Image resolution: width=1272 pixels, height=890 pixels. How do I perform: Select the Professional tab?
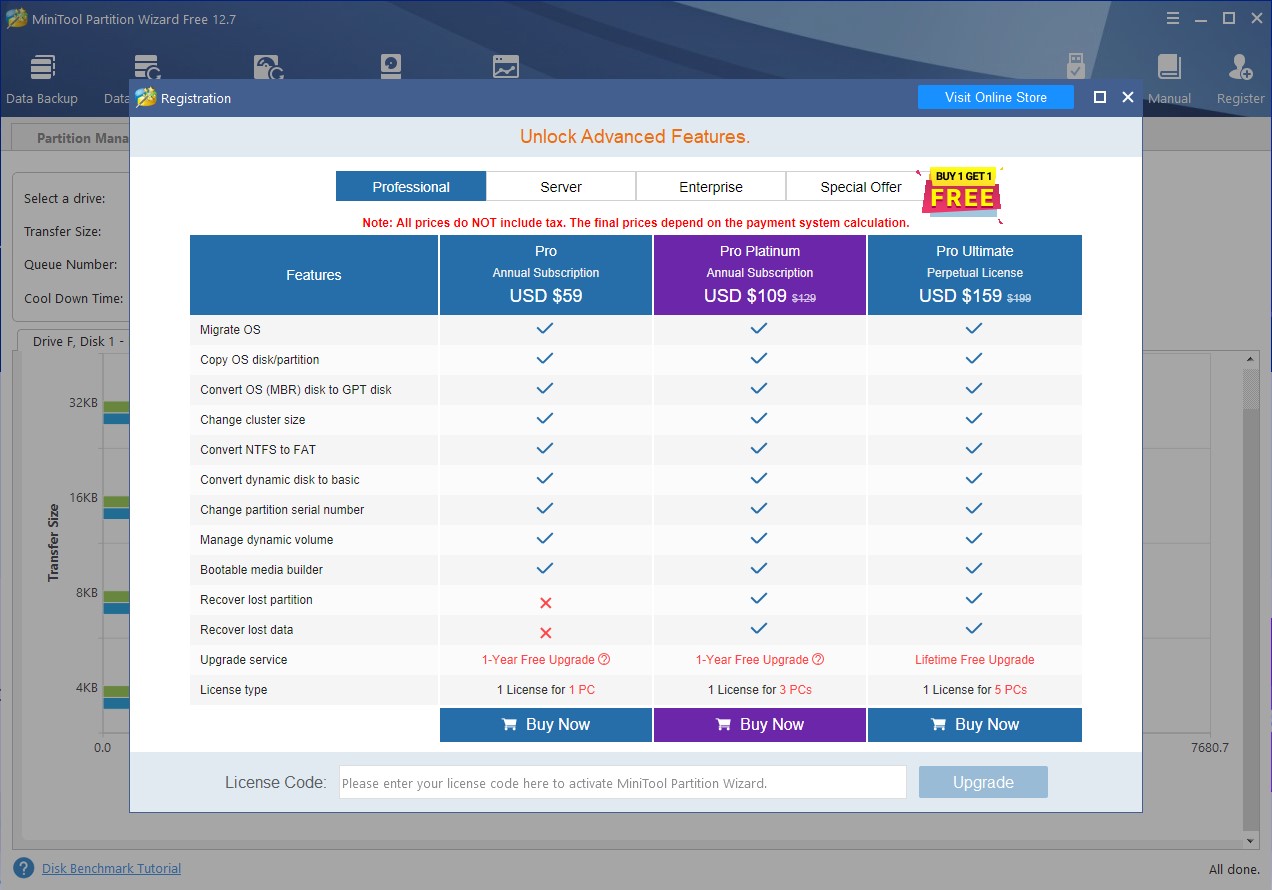(x=411, y=186)
